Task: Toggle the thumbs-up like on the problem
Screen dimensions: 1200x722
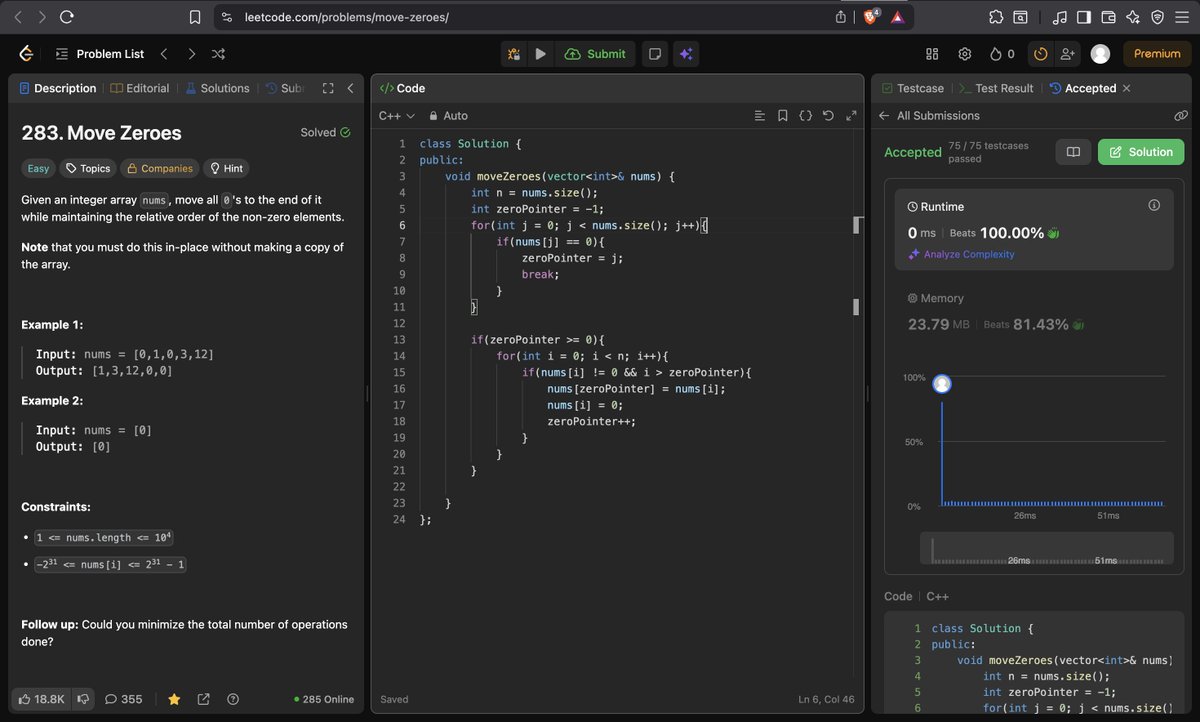Action: (x=24, y=699)
